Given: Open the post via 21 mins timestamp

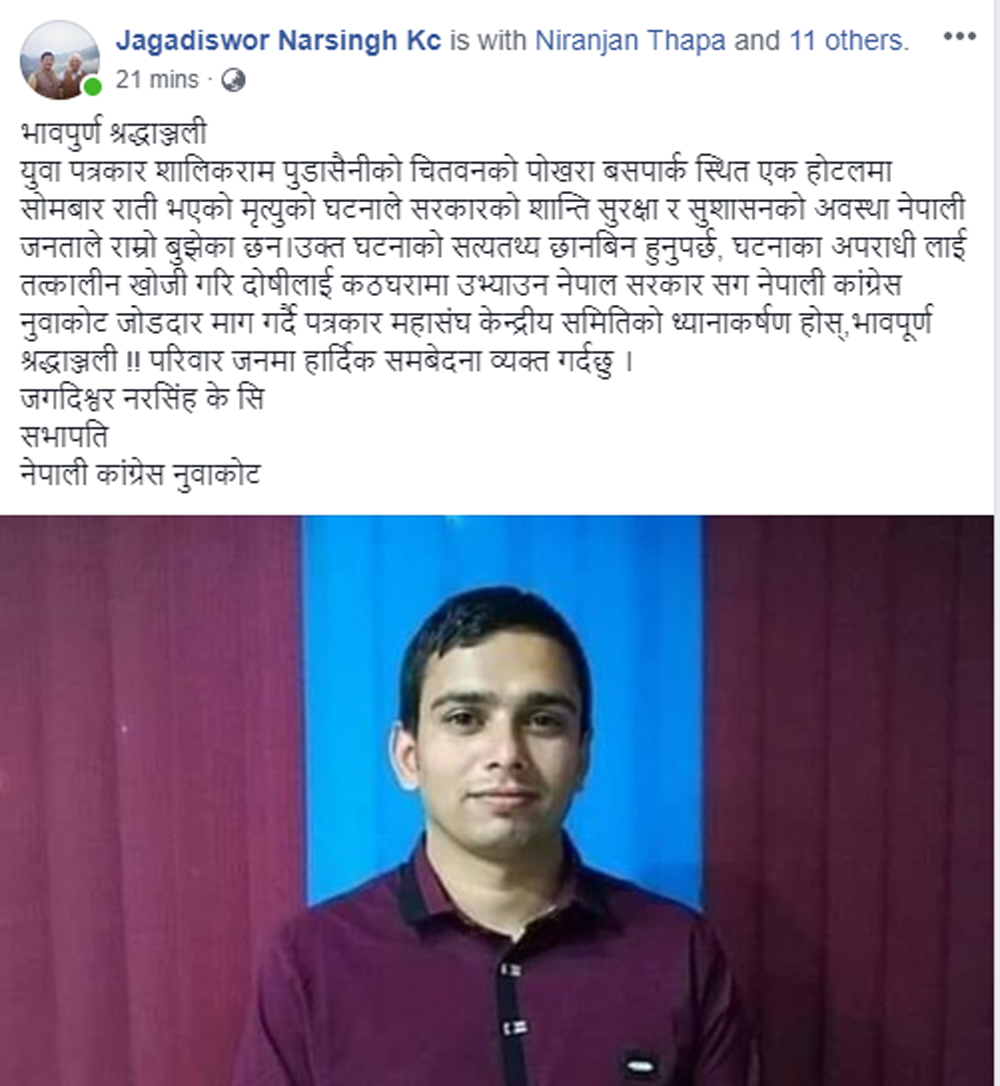Looking at the screenshot, I should coord(157,80).
